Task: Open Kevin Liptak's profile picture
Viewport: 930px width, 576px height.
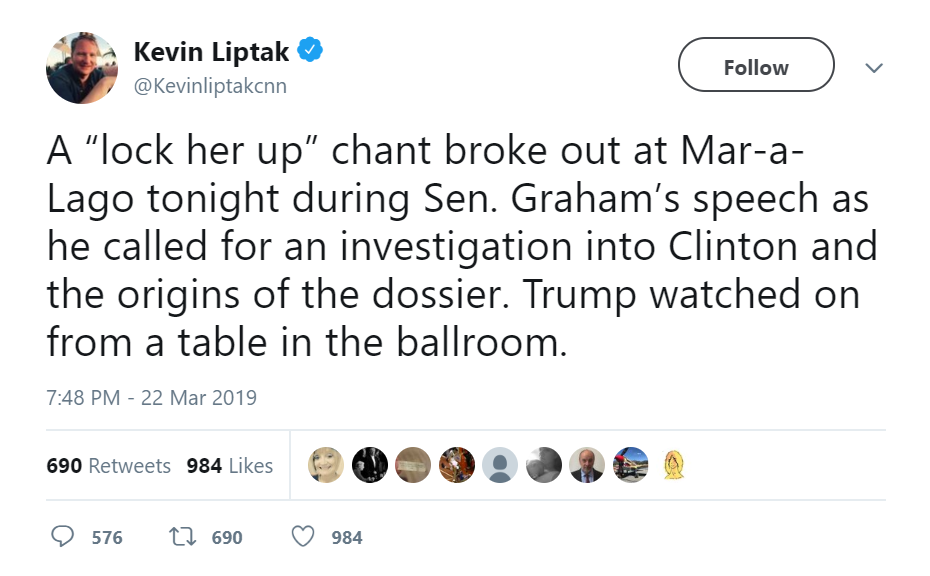Action: (82, 68)
